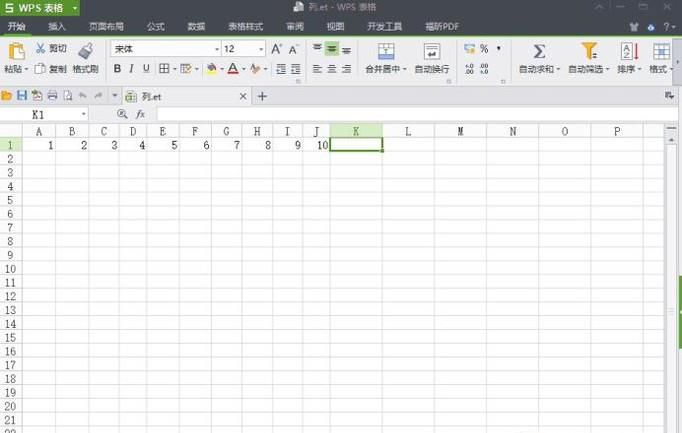Image resolution: width=682 pixels, height=433 pixels.
Task: Click the Save icon in quick access toolbar
Action: coord(22,96)
